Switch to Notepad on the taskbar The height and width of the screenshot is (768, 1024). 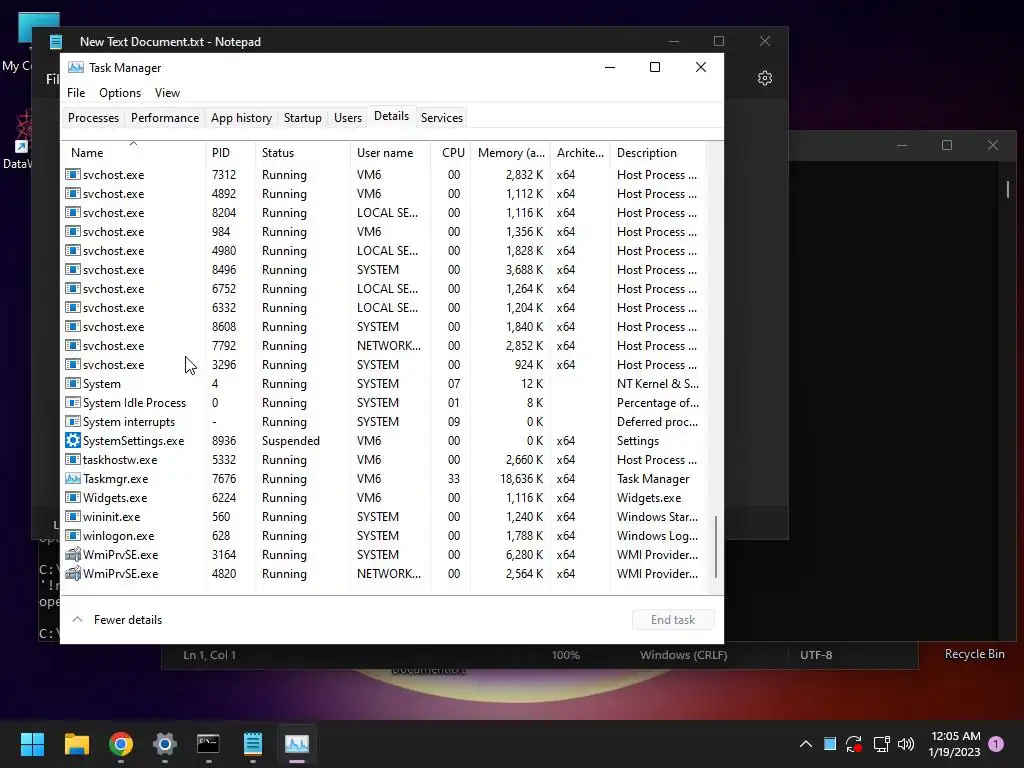[253, 744]
